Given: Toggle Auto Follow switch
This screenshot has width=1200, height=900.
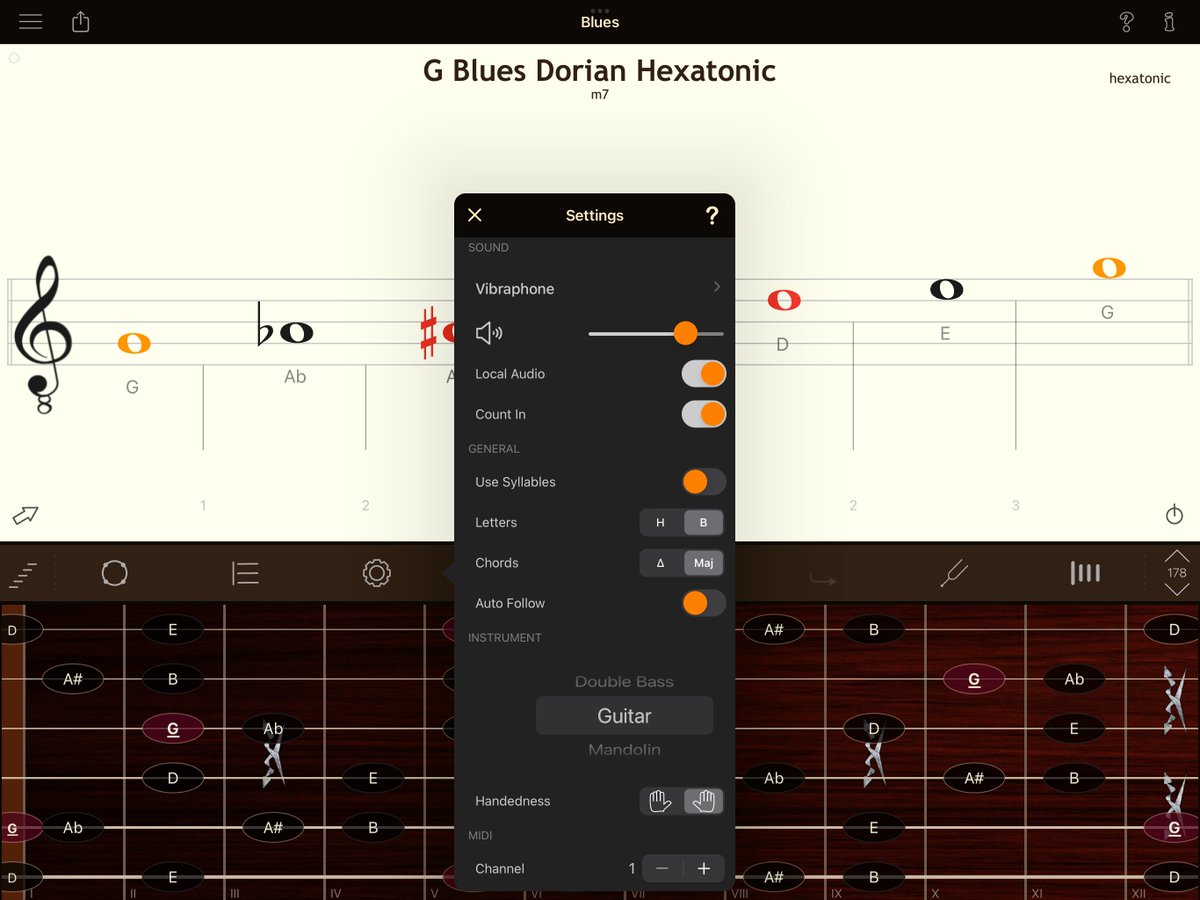Looking at the screenshot, I should coord(704,603).
